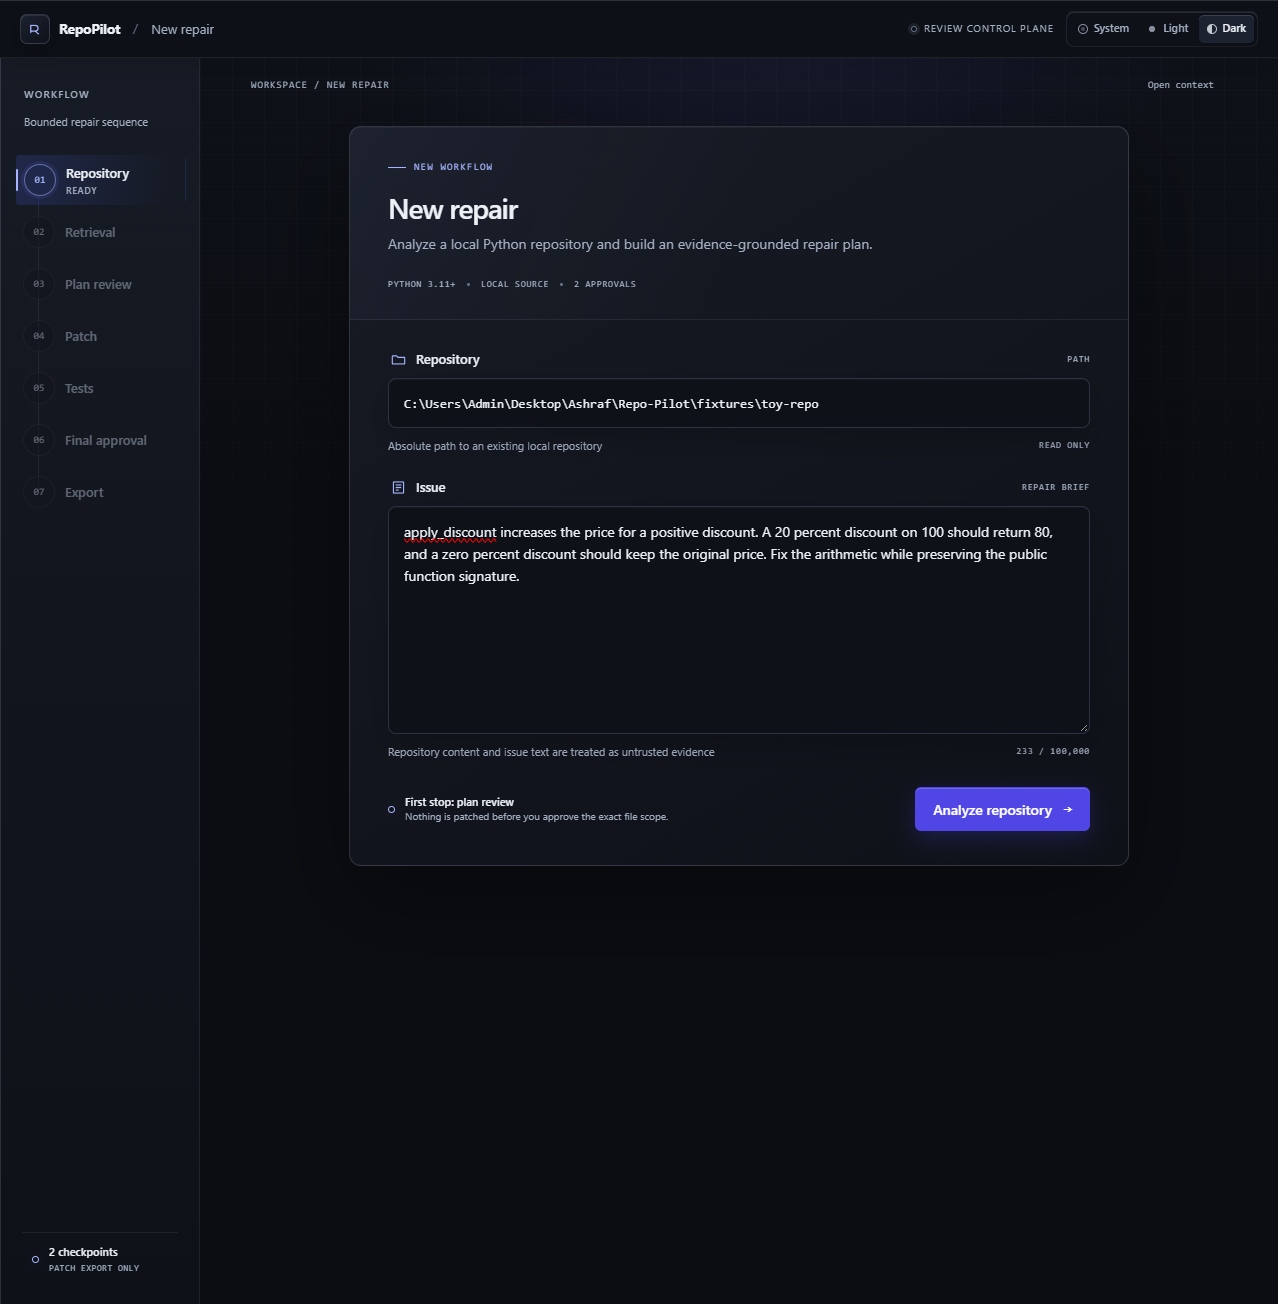This screenshot has height=1304, width=1278.
Task: Click 'Absolute path to an existing local repository' hint
Action: pos(495,446)
